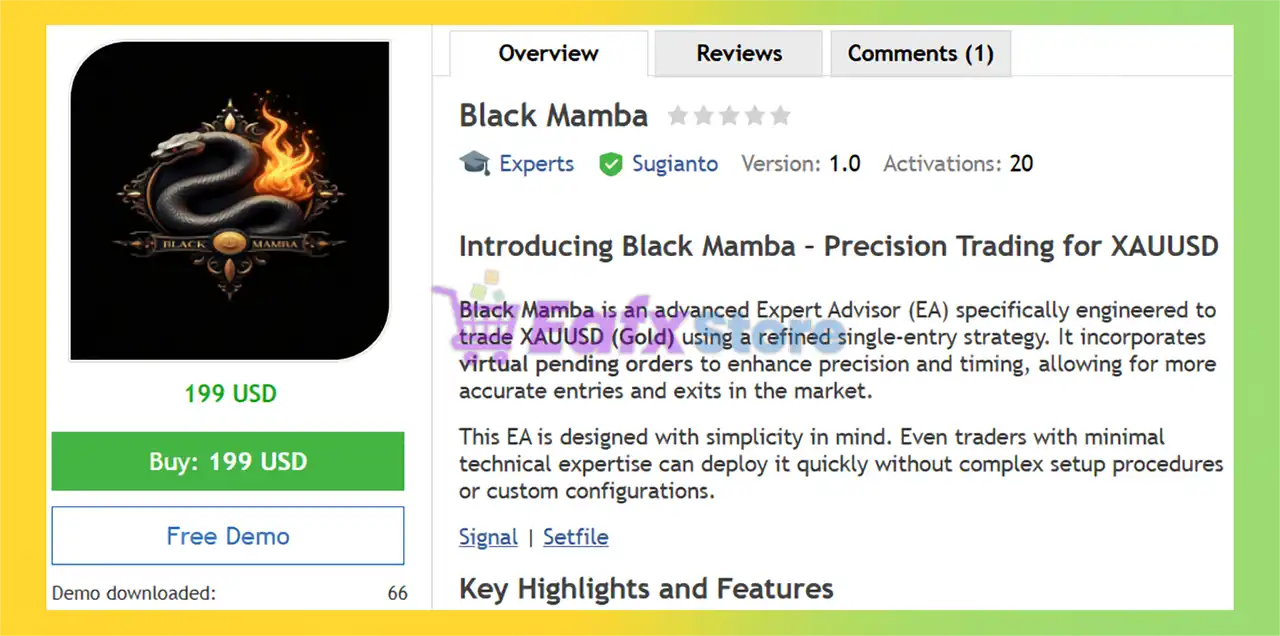Screen dimensions: 1280x636
Task: Rate one star on the first star
Action: [x=678, y=116]
